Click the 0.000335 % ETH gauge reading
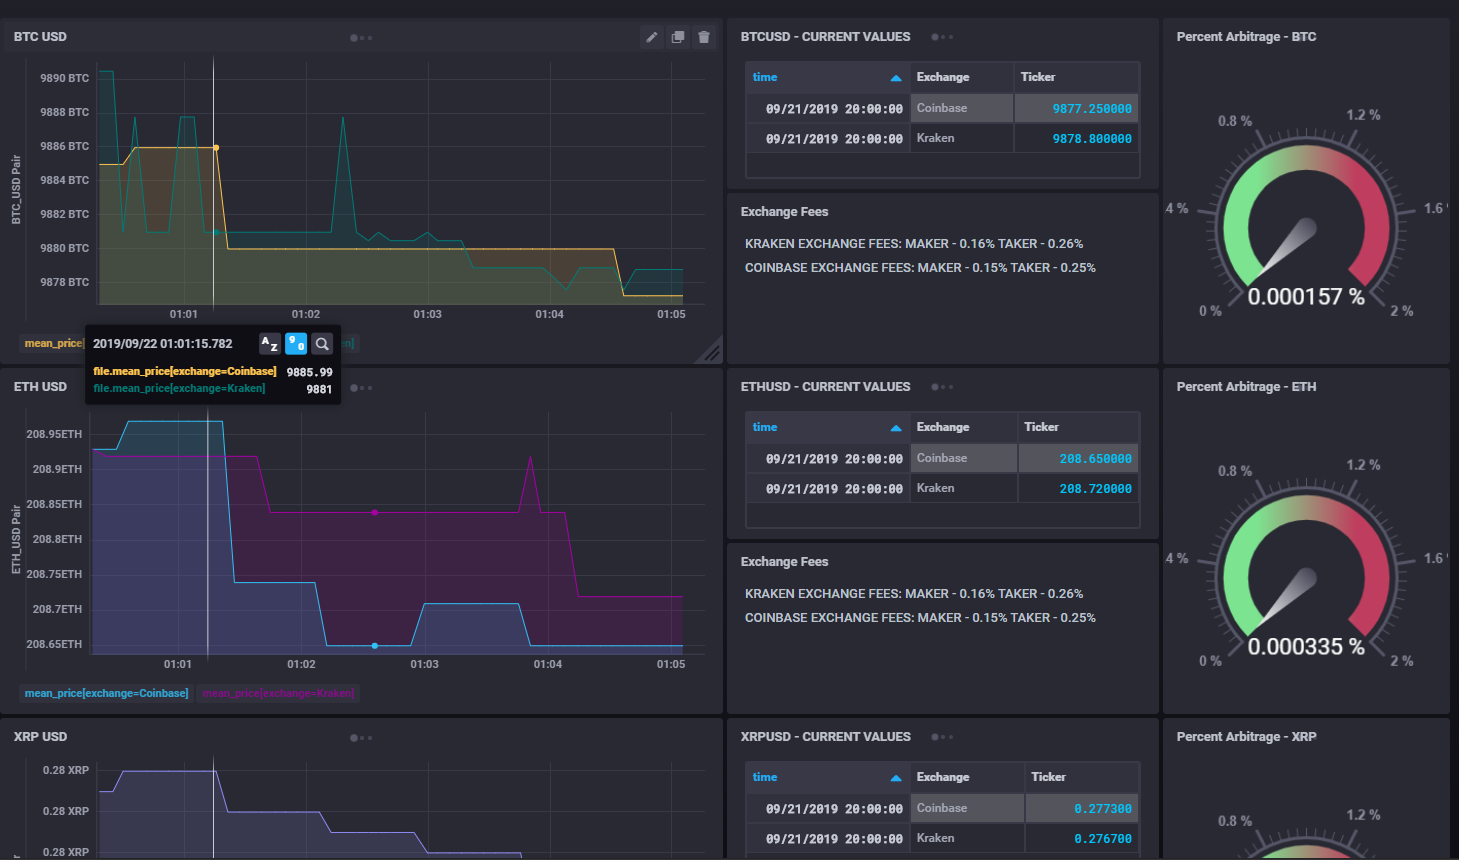1459x860 pixels. [1306, 647]
